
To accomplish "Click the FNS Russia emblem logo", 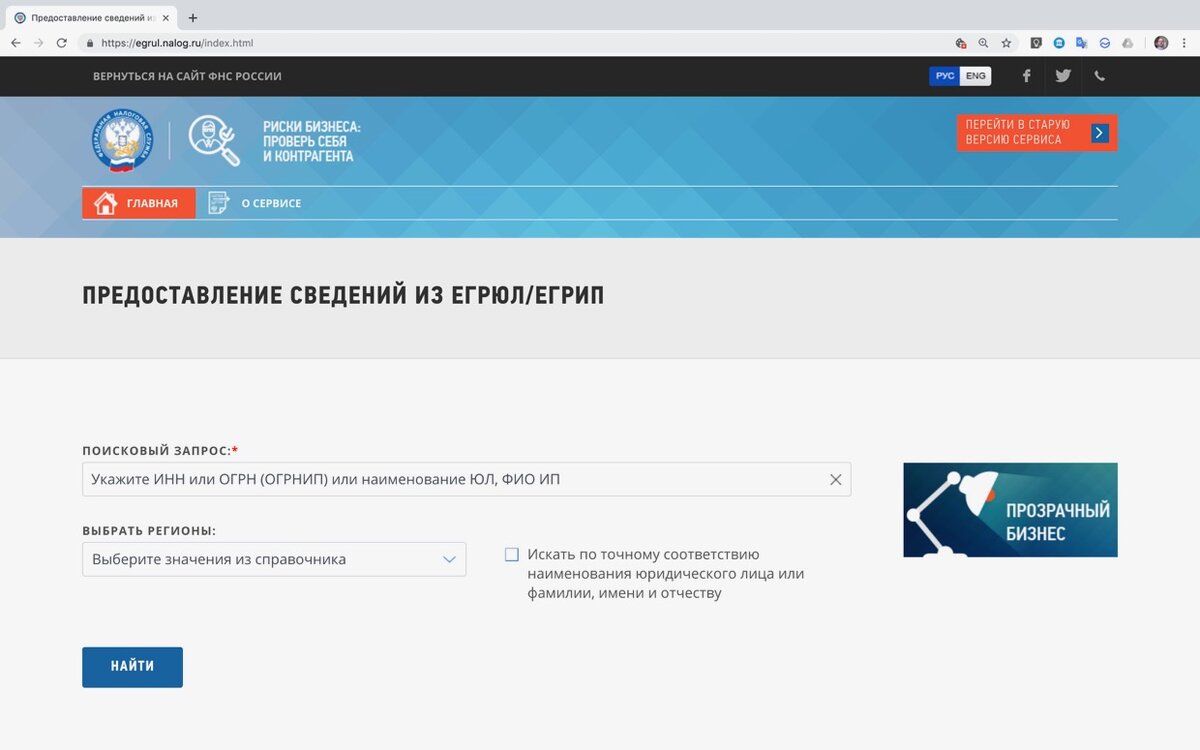I will (121, 140).
